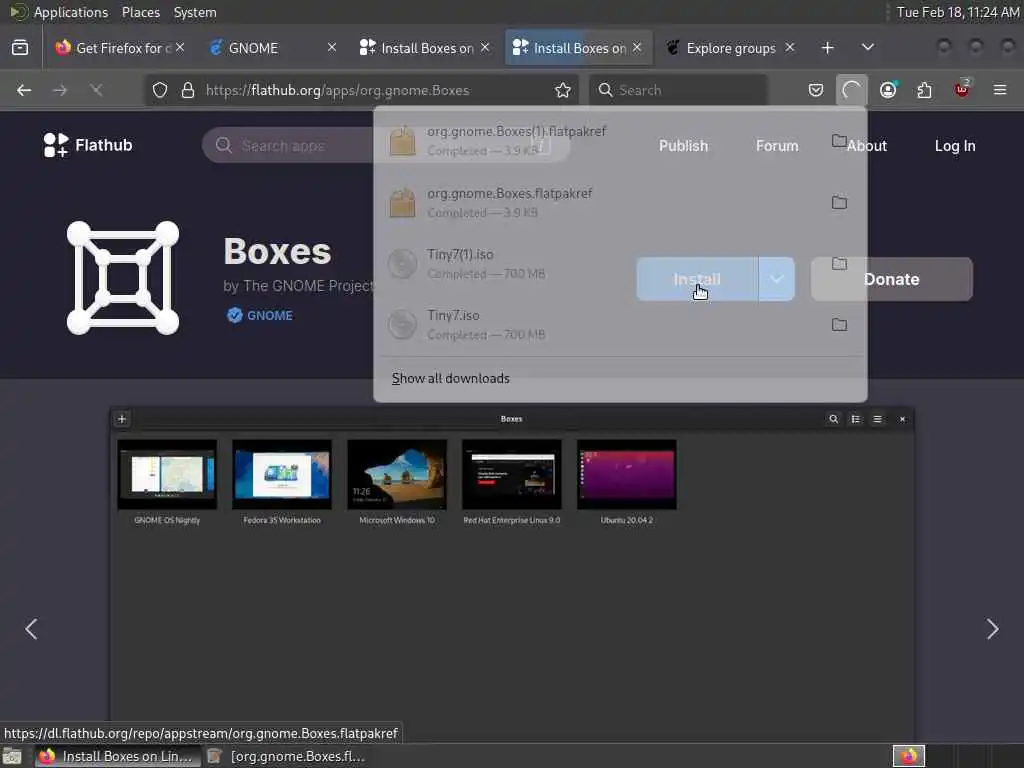Toggle the downloads panel toolbar icon

coord(852,90)
